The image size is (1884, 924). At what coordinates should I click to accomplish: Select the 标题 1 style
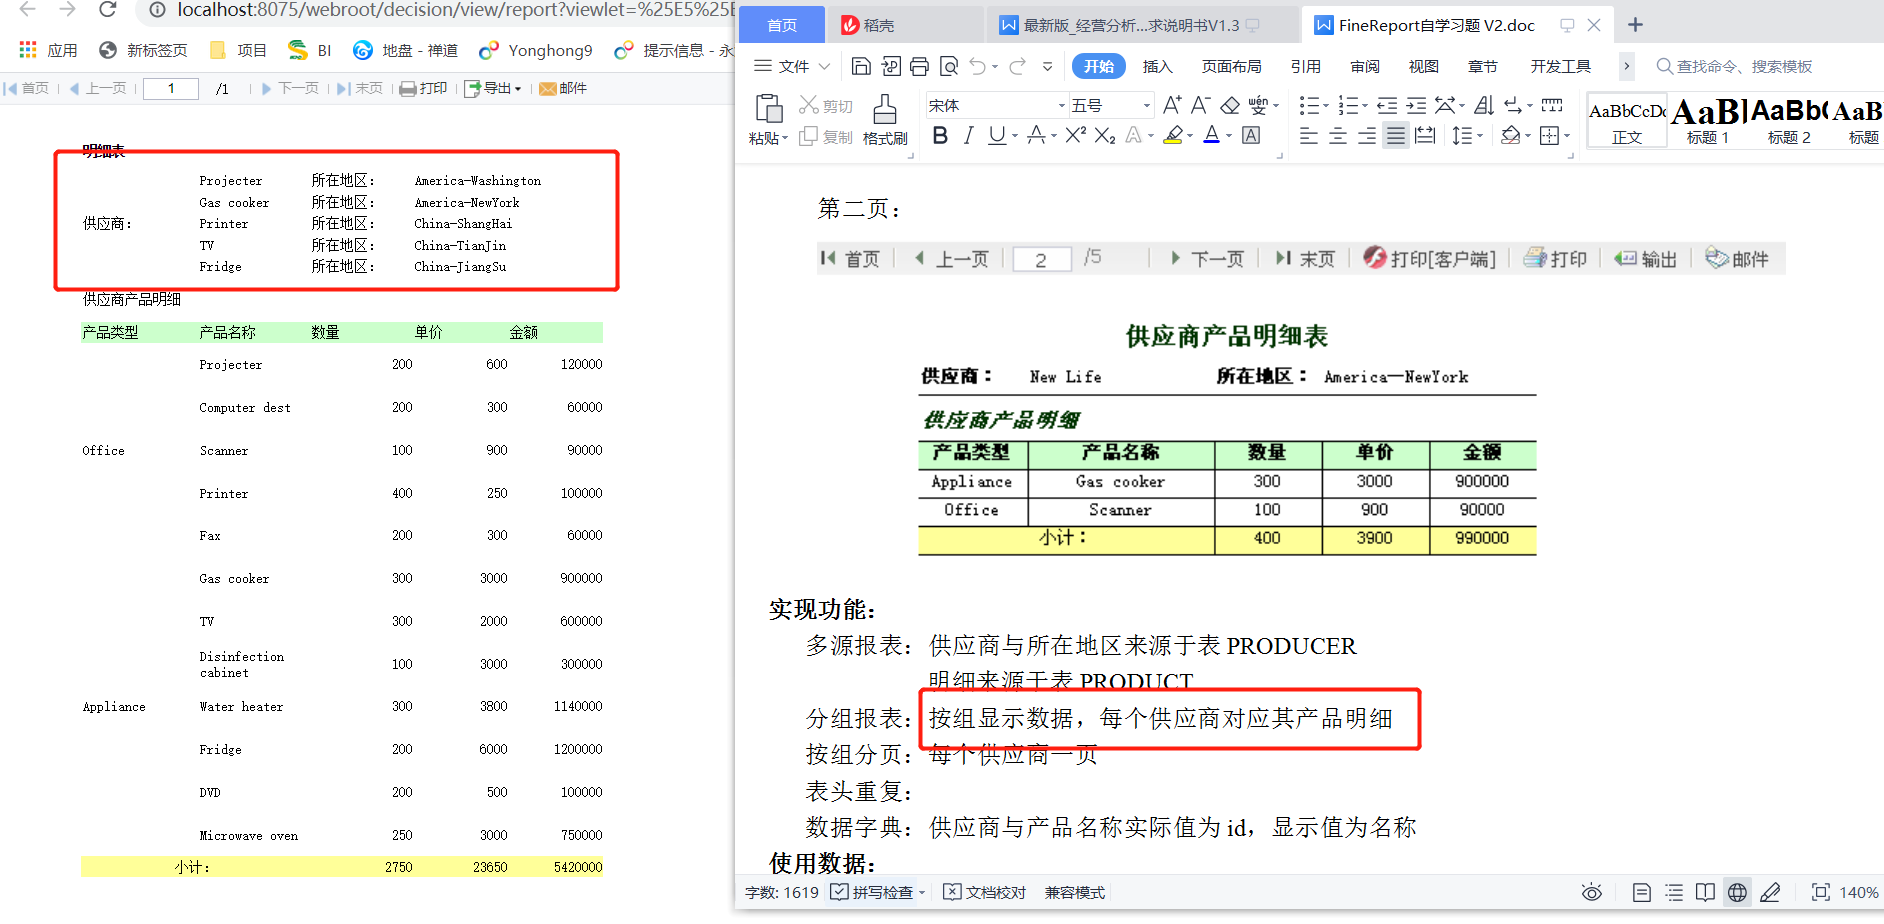tap(1707, 120)
